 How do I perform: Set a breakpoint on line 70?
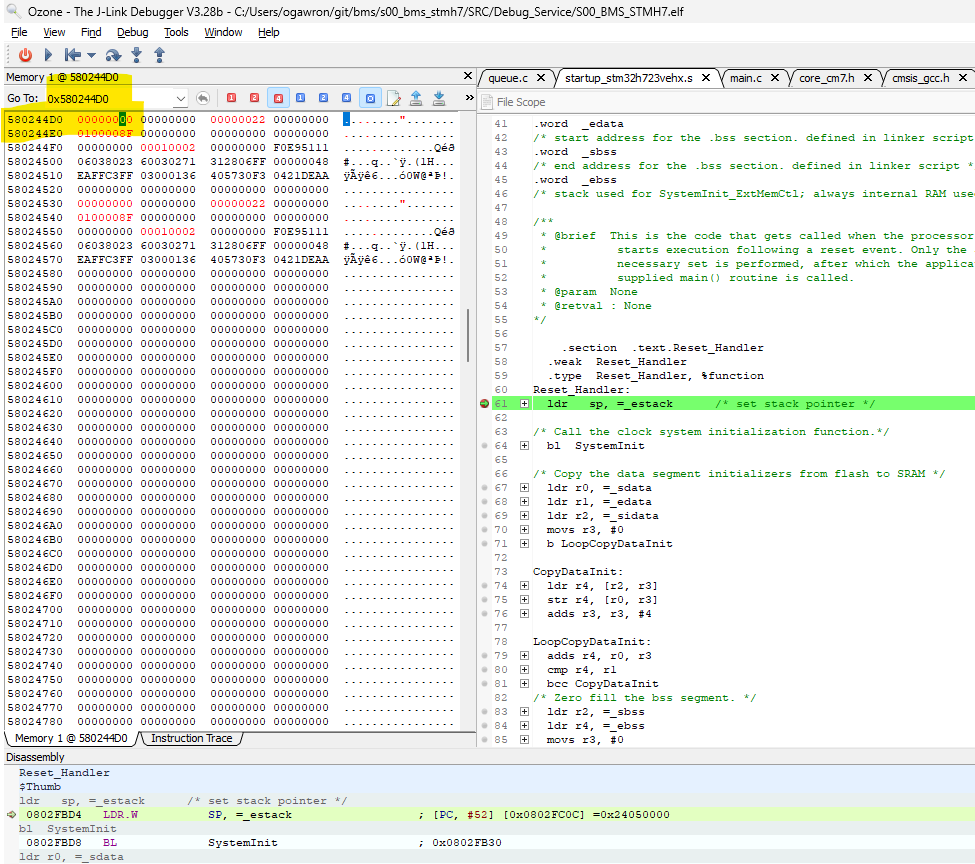click(484, 530)
